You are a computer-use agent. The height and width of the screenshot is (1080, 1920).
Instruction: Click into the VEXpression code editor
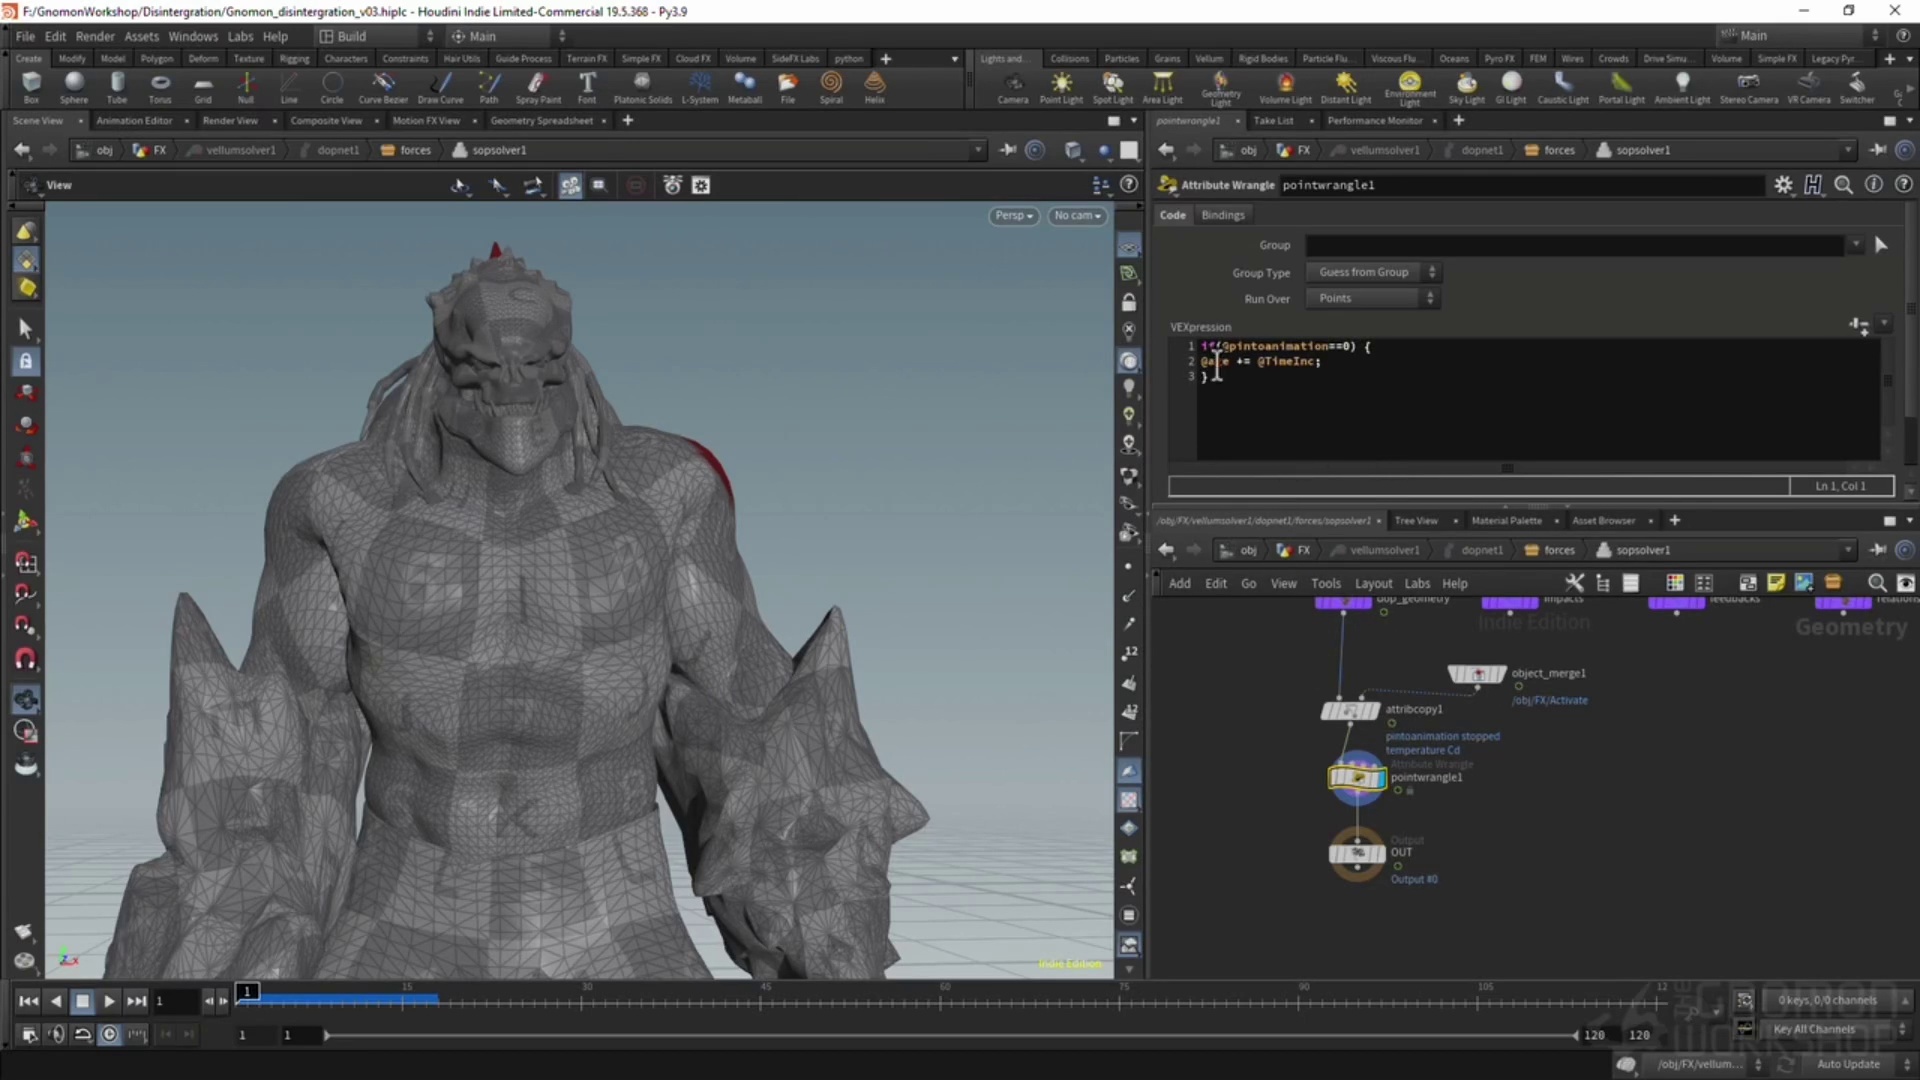[1537, 400]
